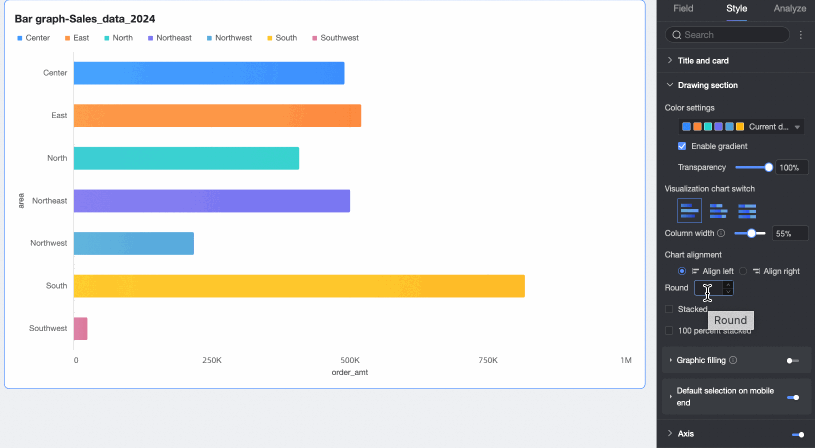The image size is (815, 448).
Task: Turn on the Graphic filling switch
Action: pos(793,360)
